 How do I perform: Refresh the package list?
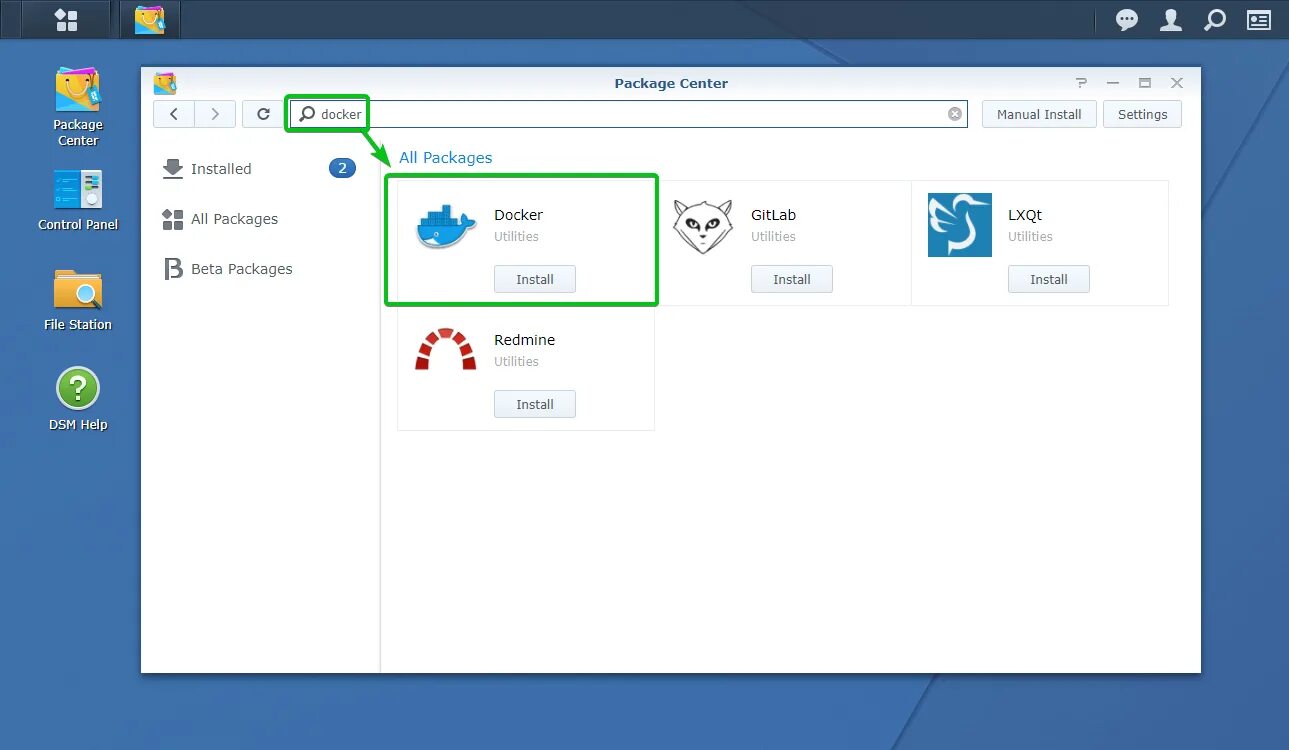pos(263,114)
